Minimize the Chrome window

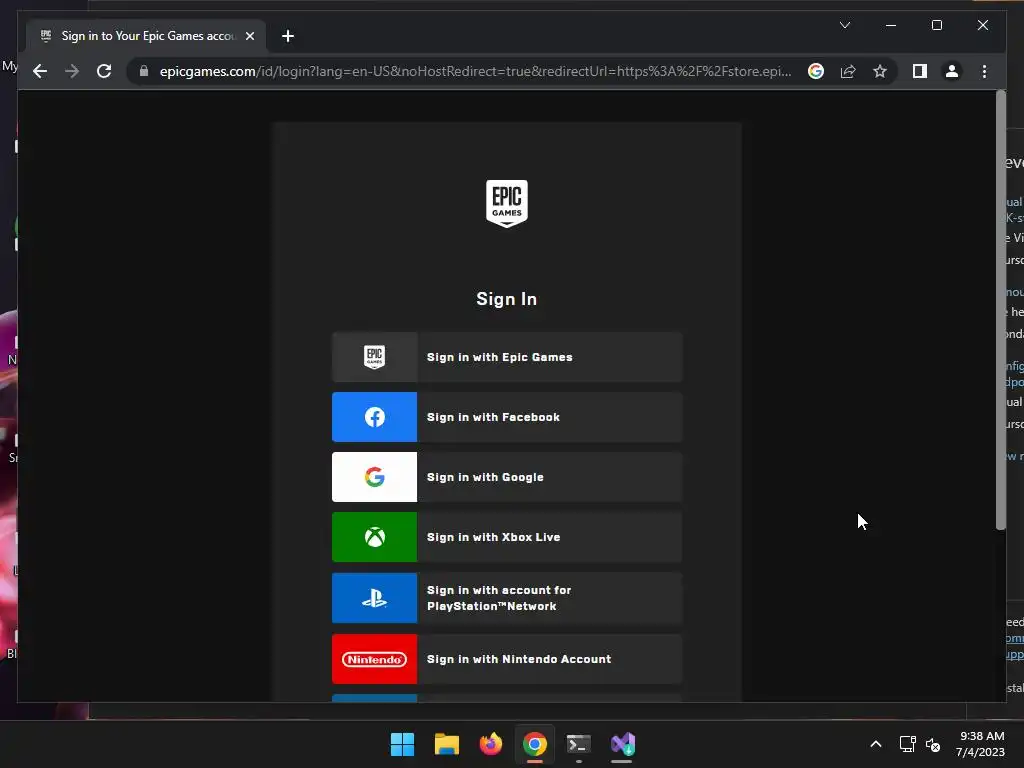point(891,25)
